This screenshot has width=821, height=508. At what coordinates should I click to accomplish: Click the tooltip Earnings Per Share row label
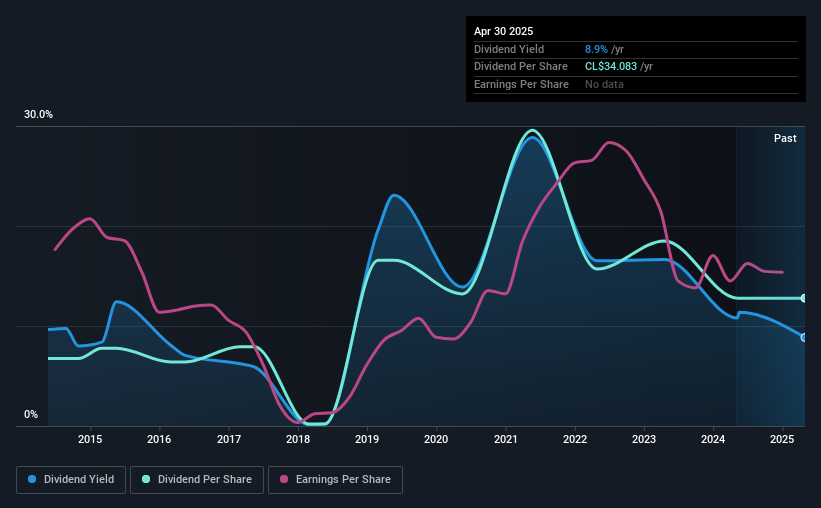tap(521, 84)
